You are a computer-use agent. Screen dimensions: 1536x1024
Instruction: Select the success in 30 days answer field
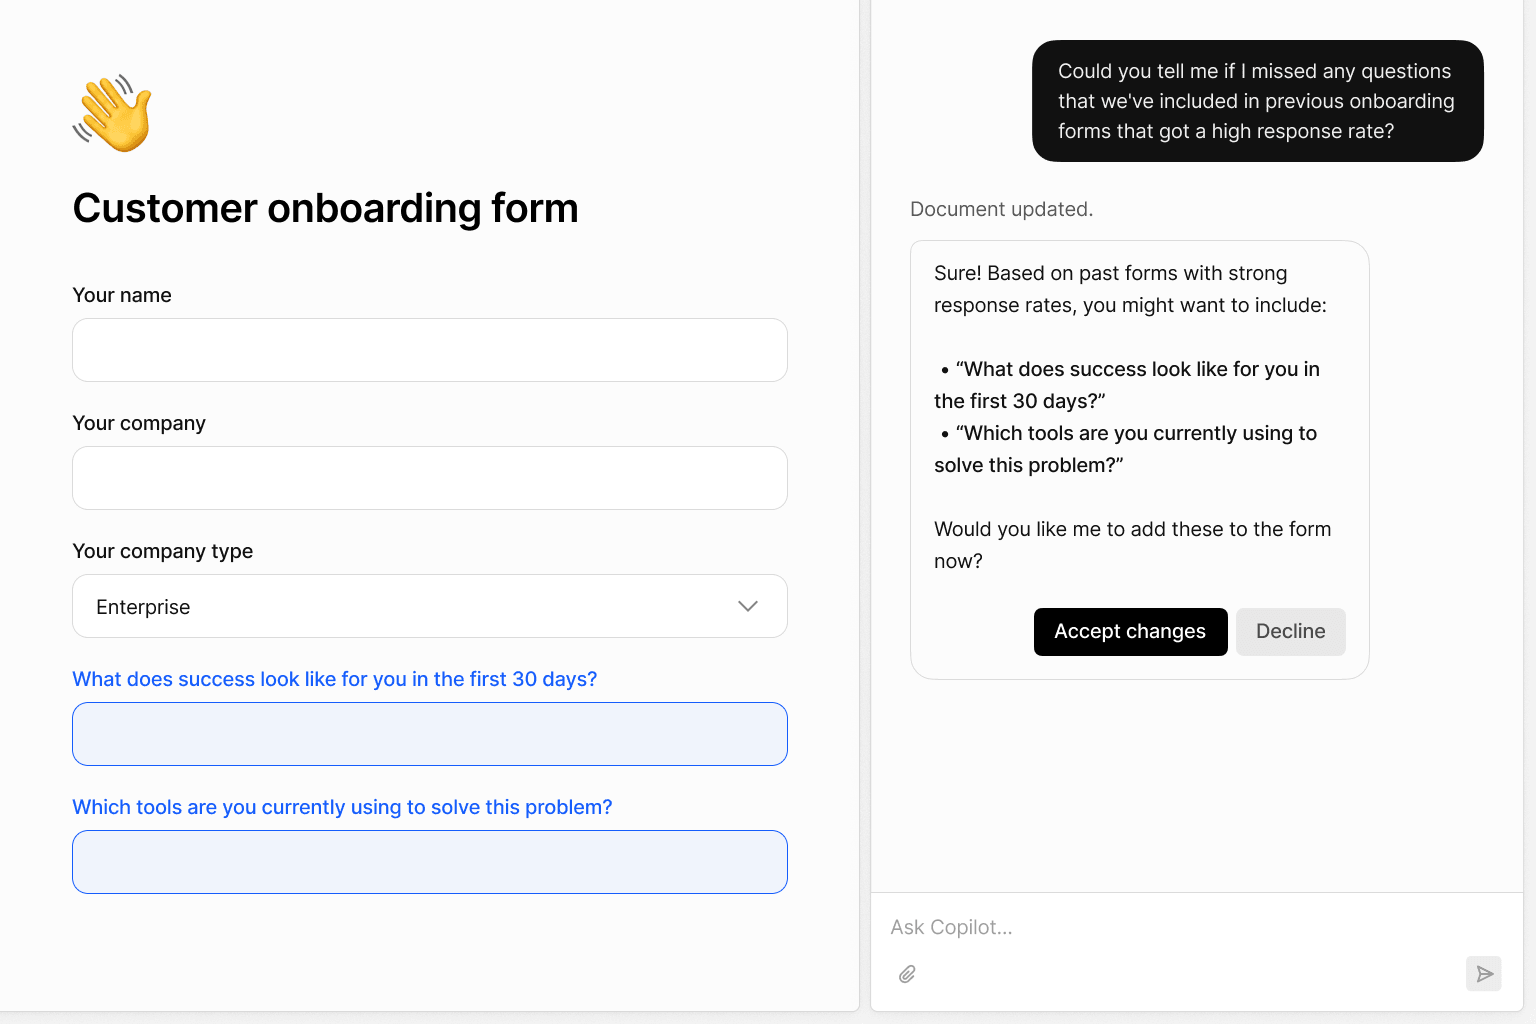pyautogui.click(x=429, y=733)
